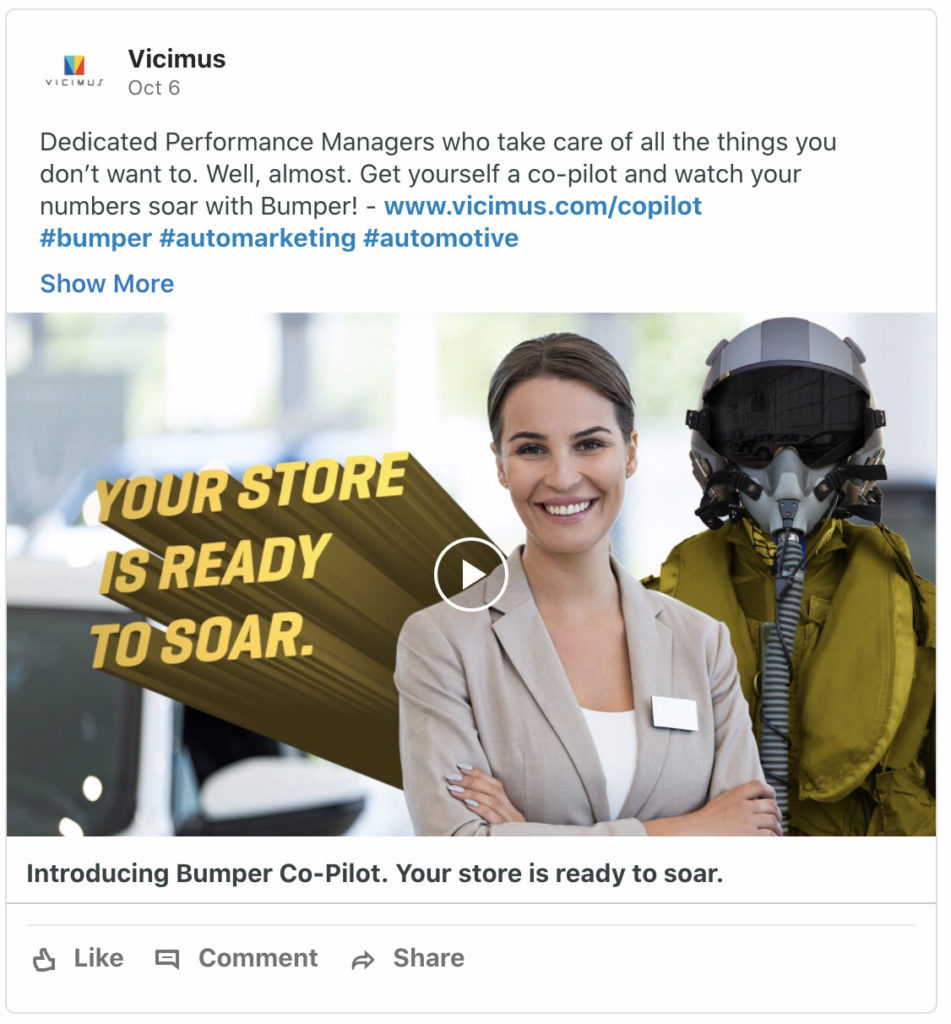Image resolution: width=951 pixels, height=1024 pixels.
Task: Click the Oct 6 post date
Action: click(153, 88)
